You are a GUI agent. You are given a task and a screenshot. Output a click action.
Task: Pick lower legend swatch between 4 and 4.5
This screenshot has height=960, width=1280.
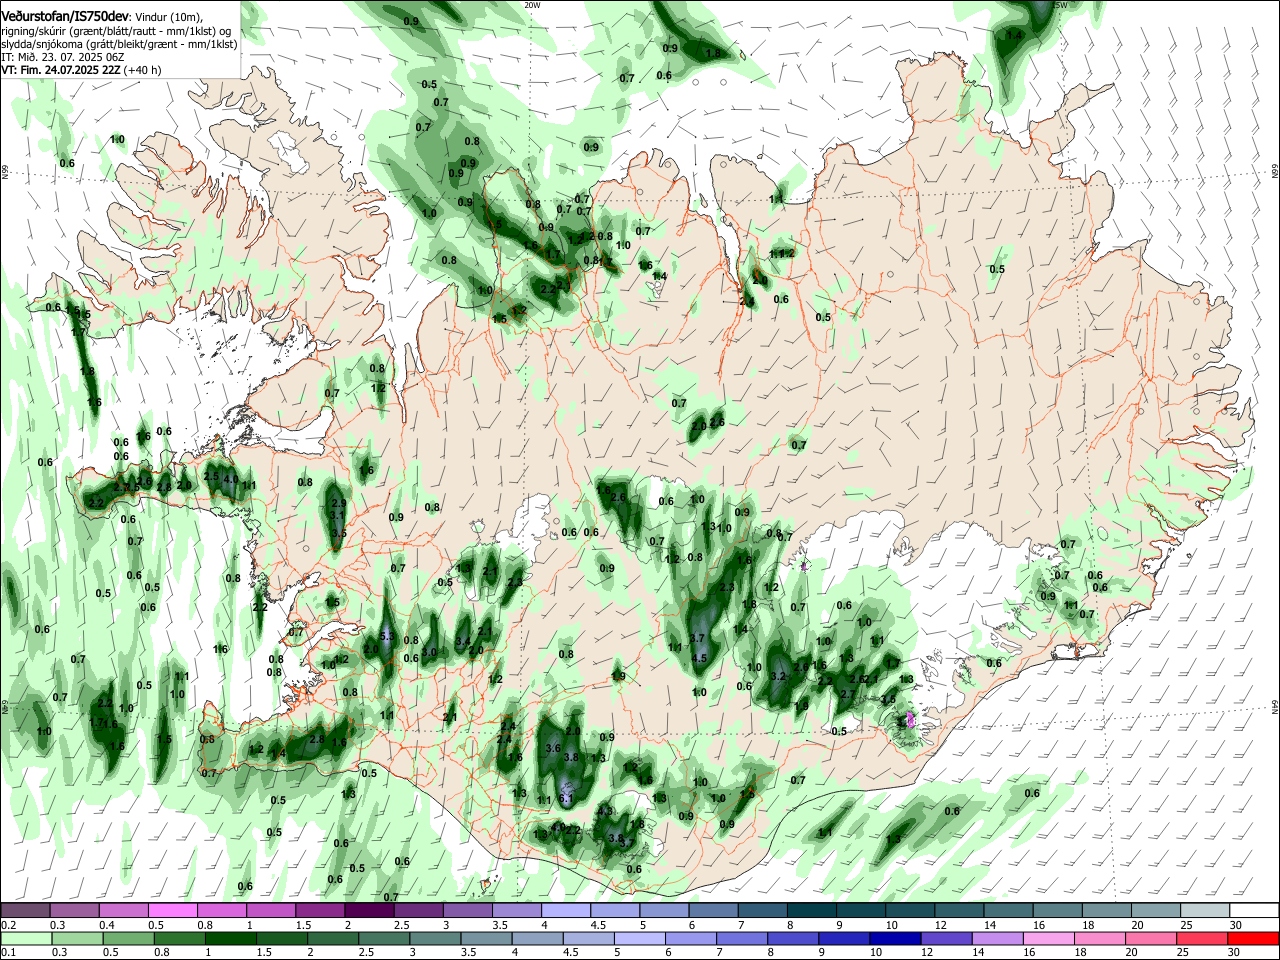tap(535, 939)
